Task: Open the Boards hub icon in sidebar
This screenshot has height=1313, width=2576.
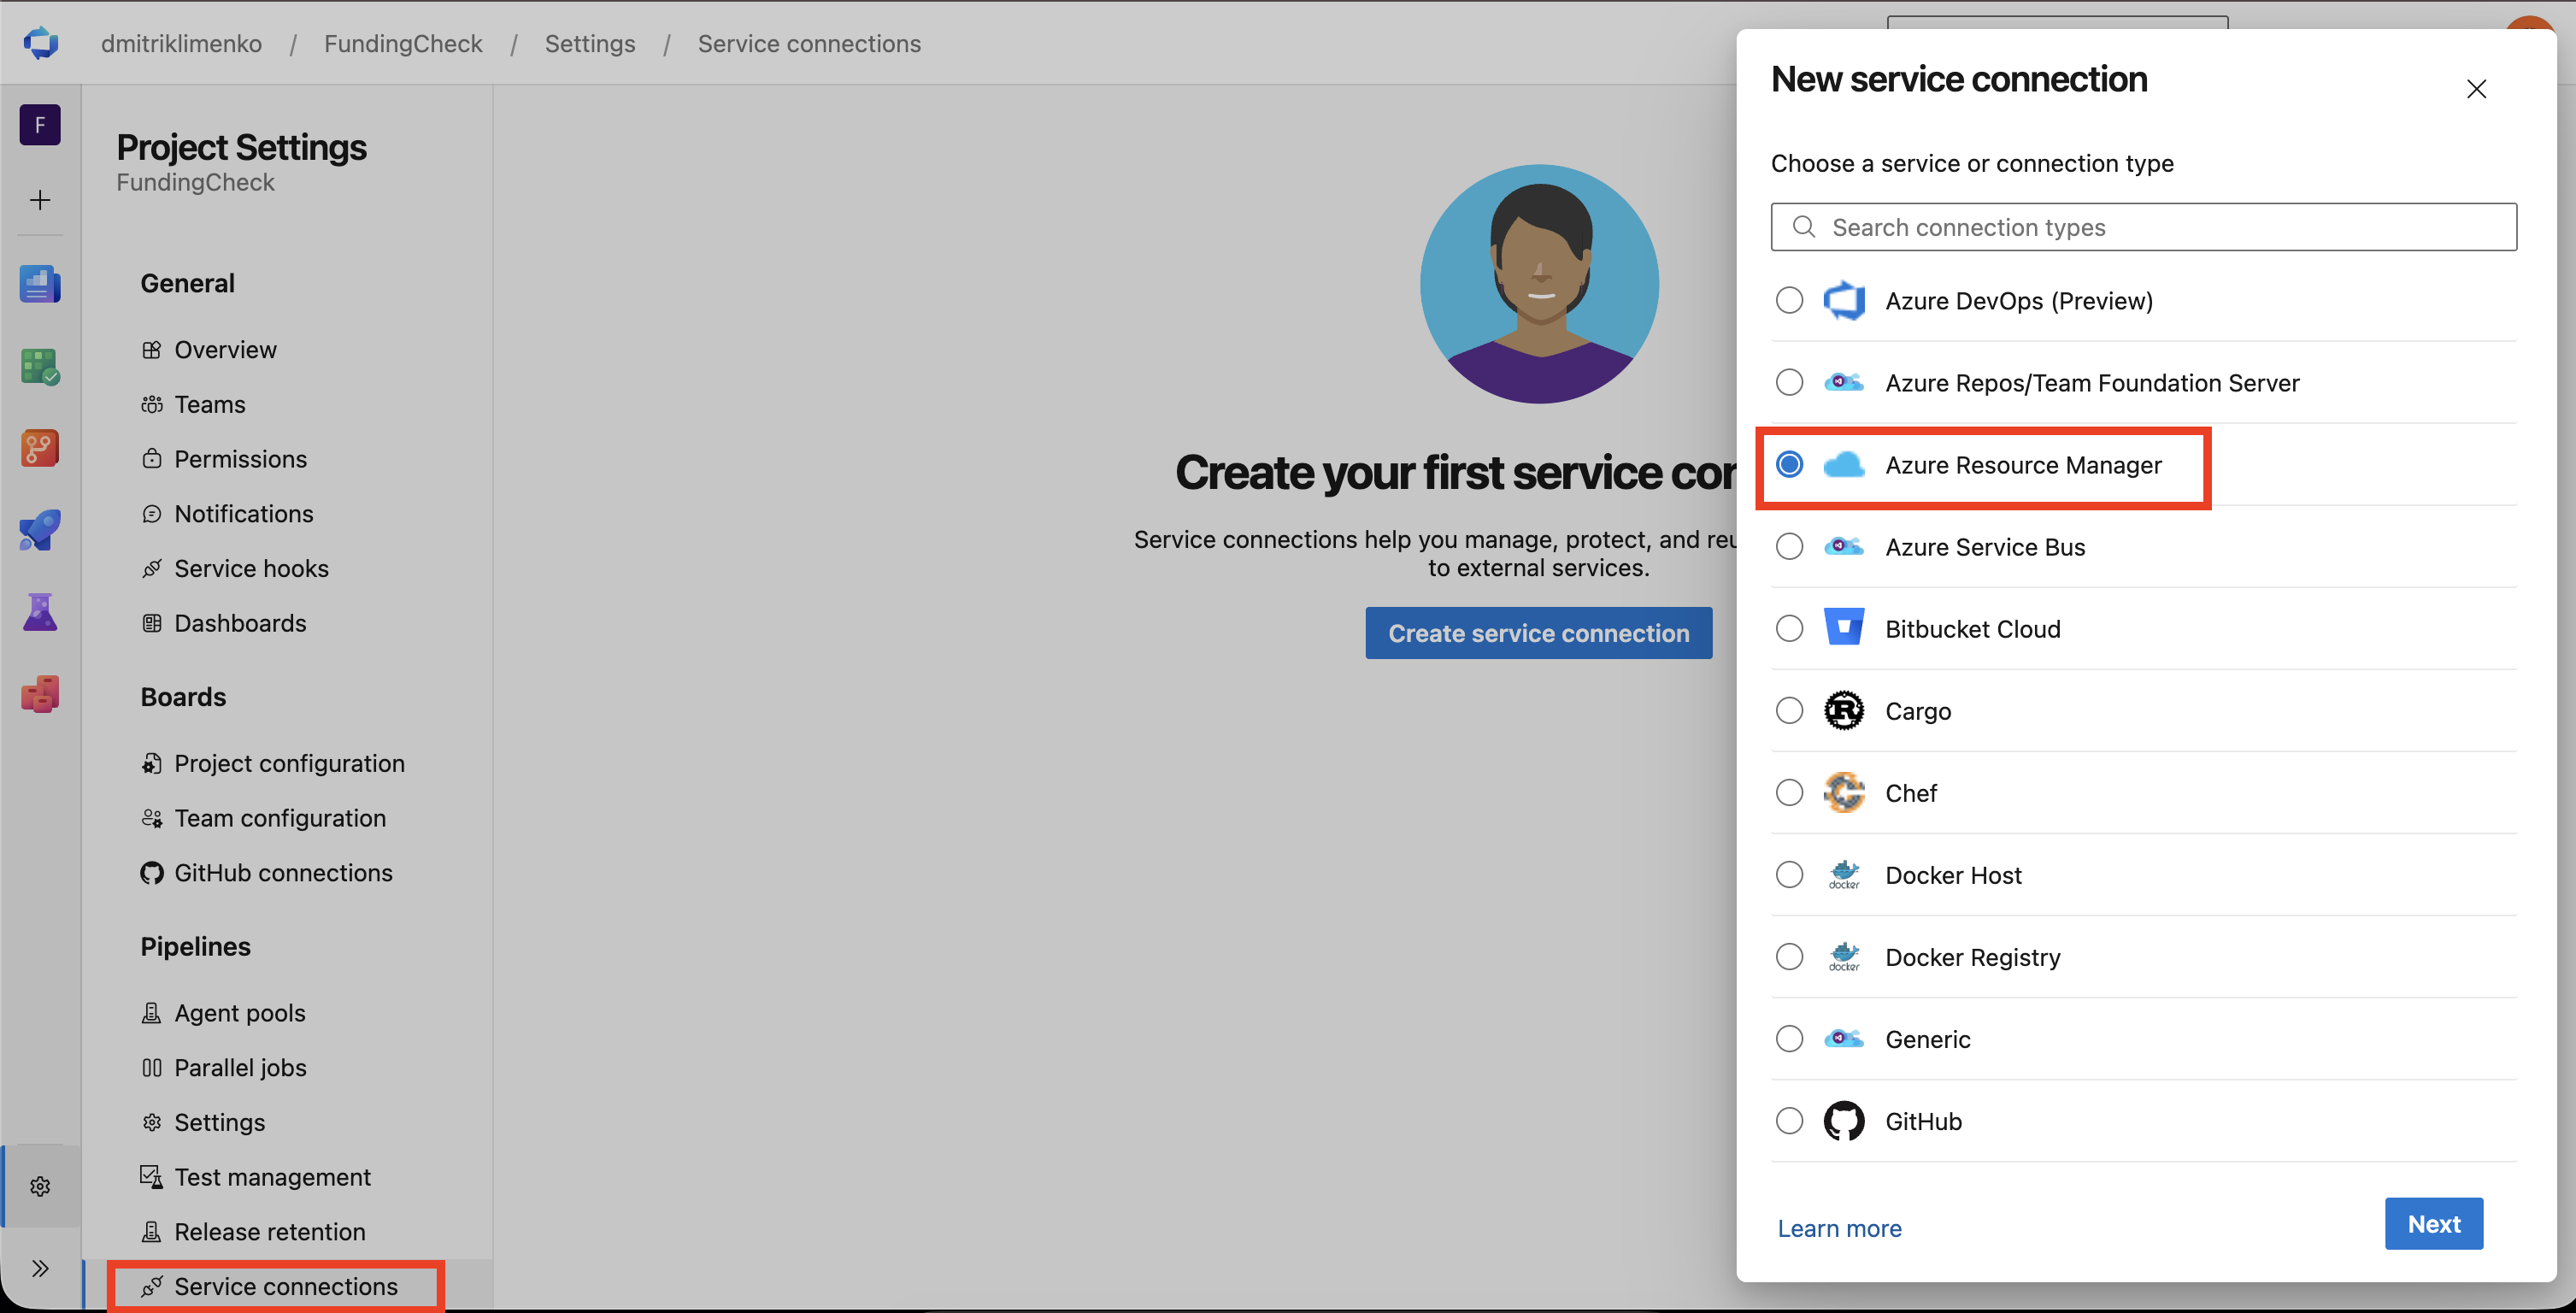Action: (40, 366)
